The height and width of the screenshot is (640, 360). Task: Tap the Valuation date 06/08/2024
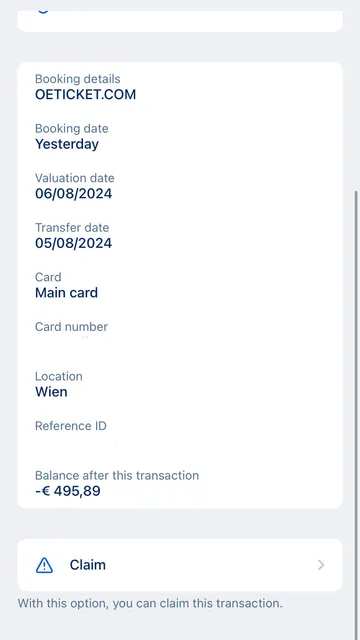click(73, 194)
